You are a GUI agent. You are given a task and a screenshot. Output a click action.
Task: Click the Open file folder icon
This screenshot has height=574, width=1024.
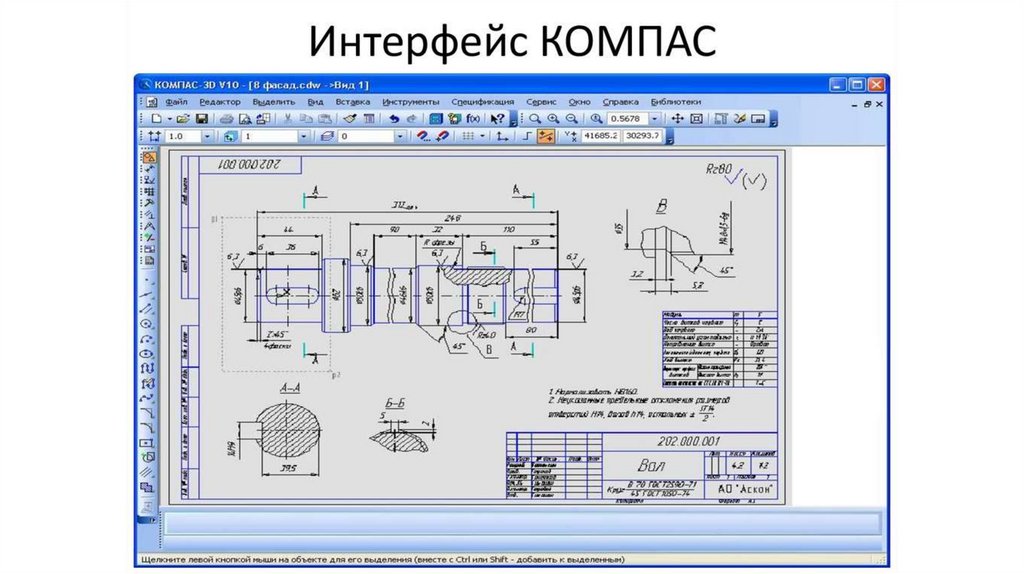click(183, 119)
